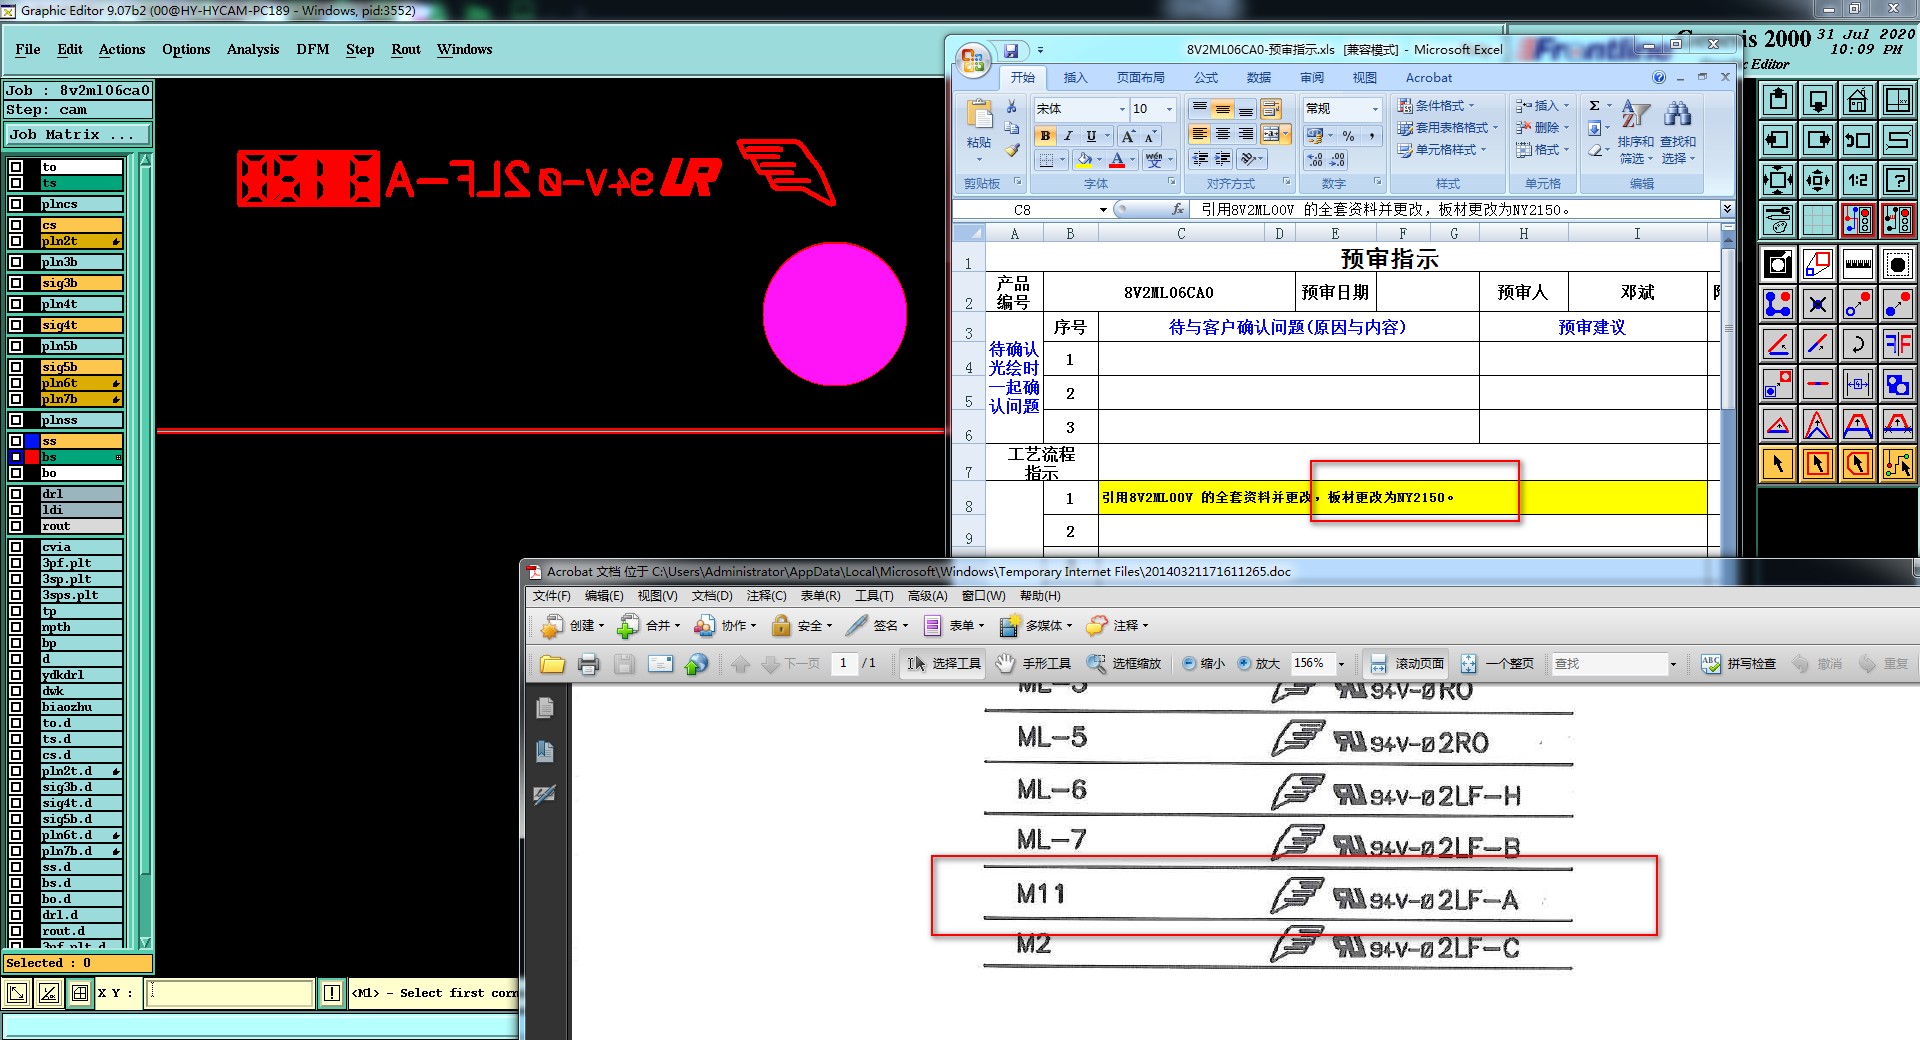Toggle visibility checkbox for layer plncs
This screenshot has width=1920, height=1040.
16,204
